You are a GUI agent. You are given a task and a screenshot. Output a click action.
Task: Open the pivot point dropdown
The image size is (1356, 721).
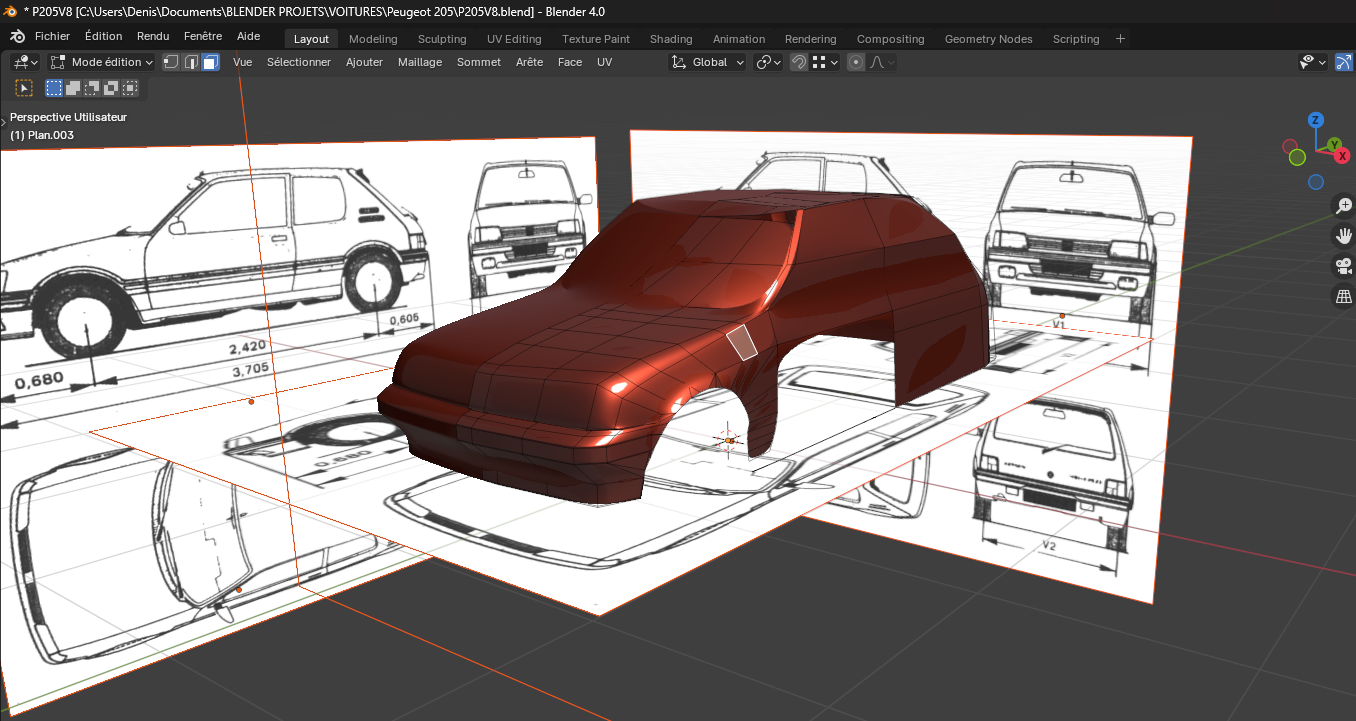tap(768, 62)
